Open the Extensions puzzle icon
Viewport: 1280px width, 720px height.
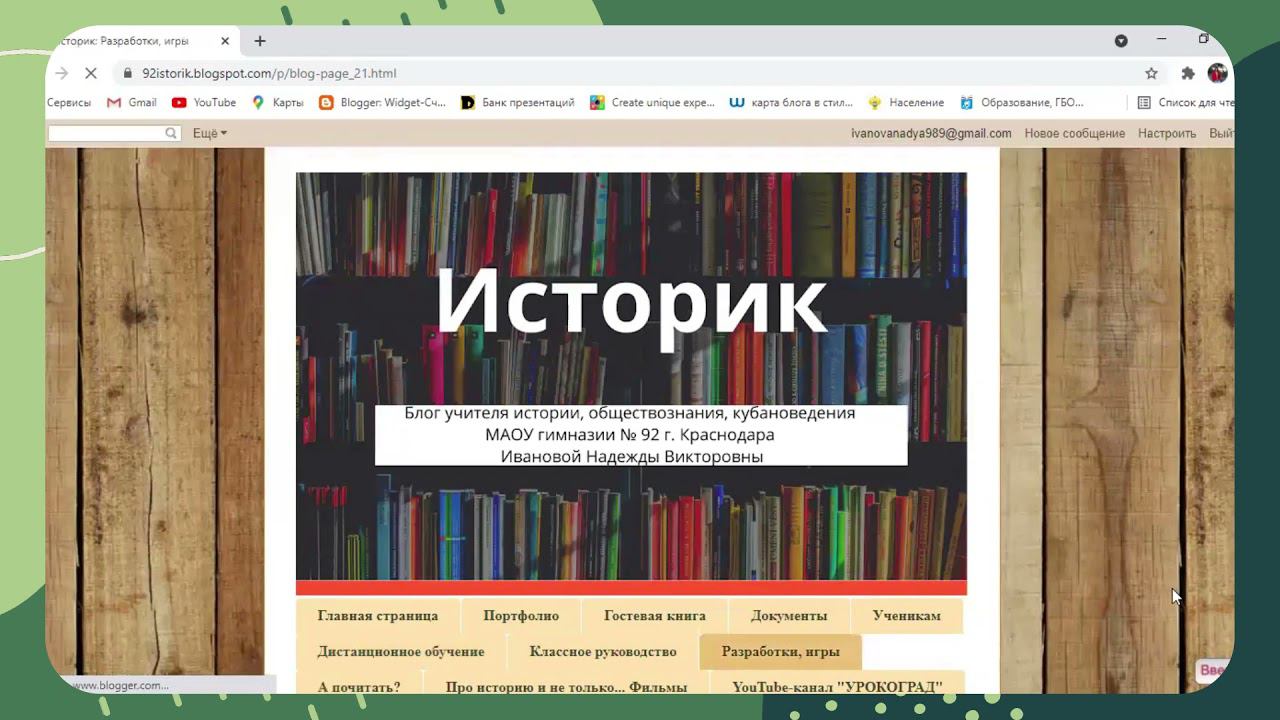coord(1188,73)
